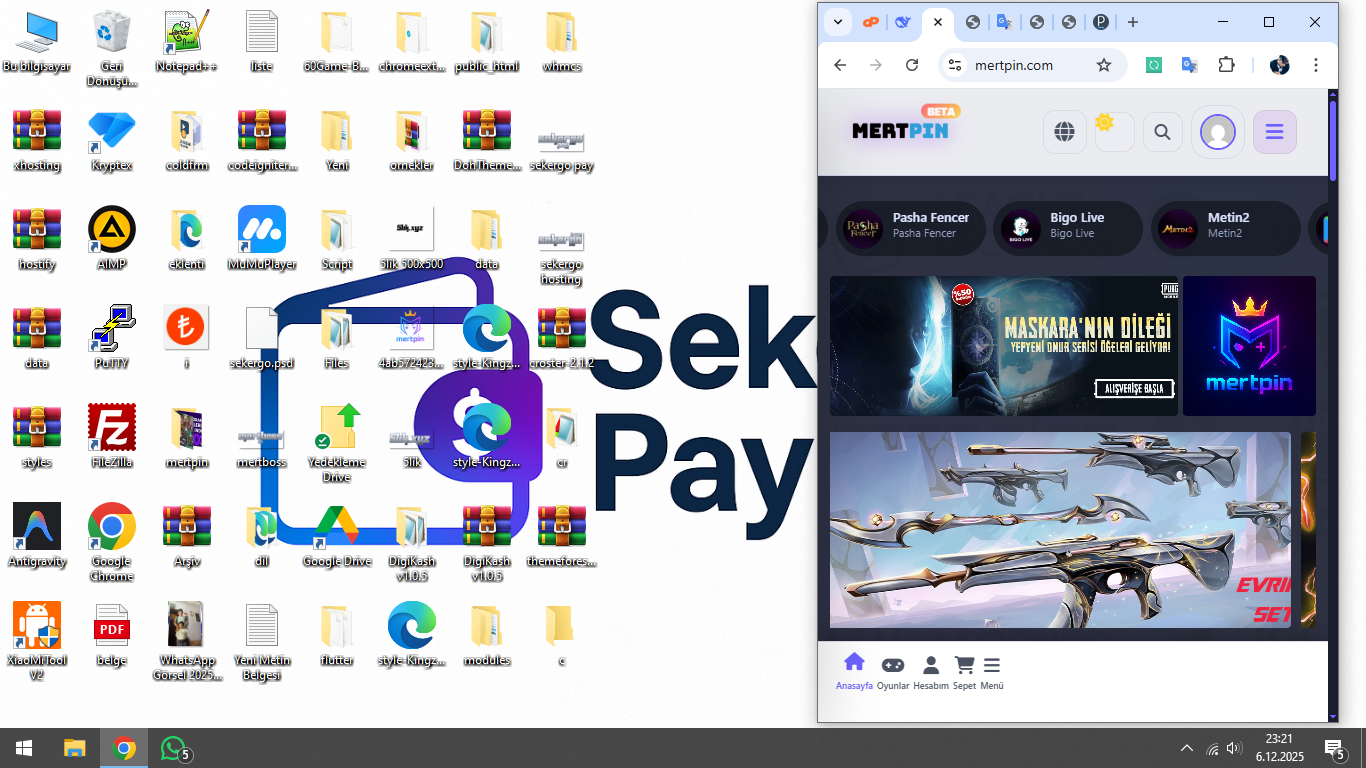Bookmark this page with the star icon
Viewport: 1366px width, 768px height.
tap(1104, 65)
